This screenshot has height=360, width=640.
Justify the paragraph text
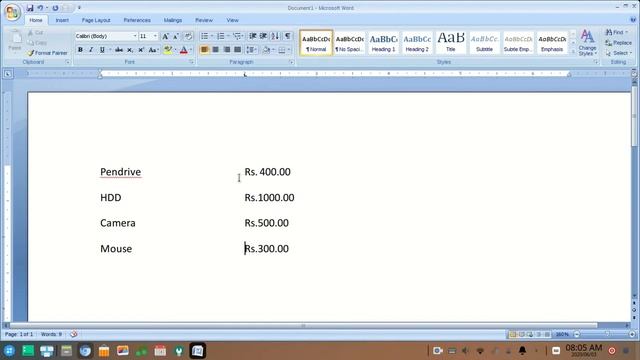pos(238,50)
